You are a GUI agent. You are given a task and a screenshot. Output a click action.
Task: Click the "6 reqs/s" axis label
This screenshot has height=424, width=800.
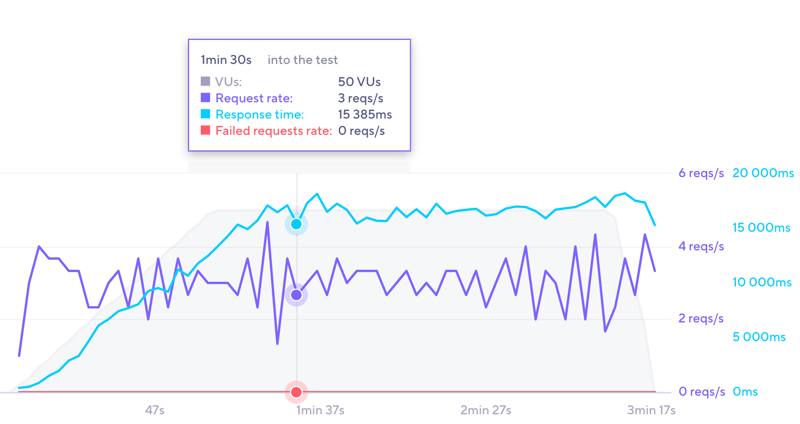(x=701, y=173)
